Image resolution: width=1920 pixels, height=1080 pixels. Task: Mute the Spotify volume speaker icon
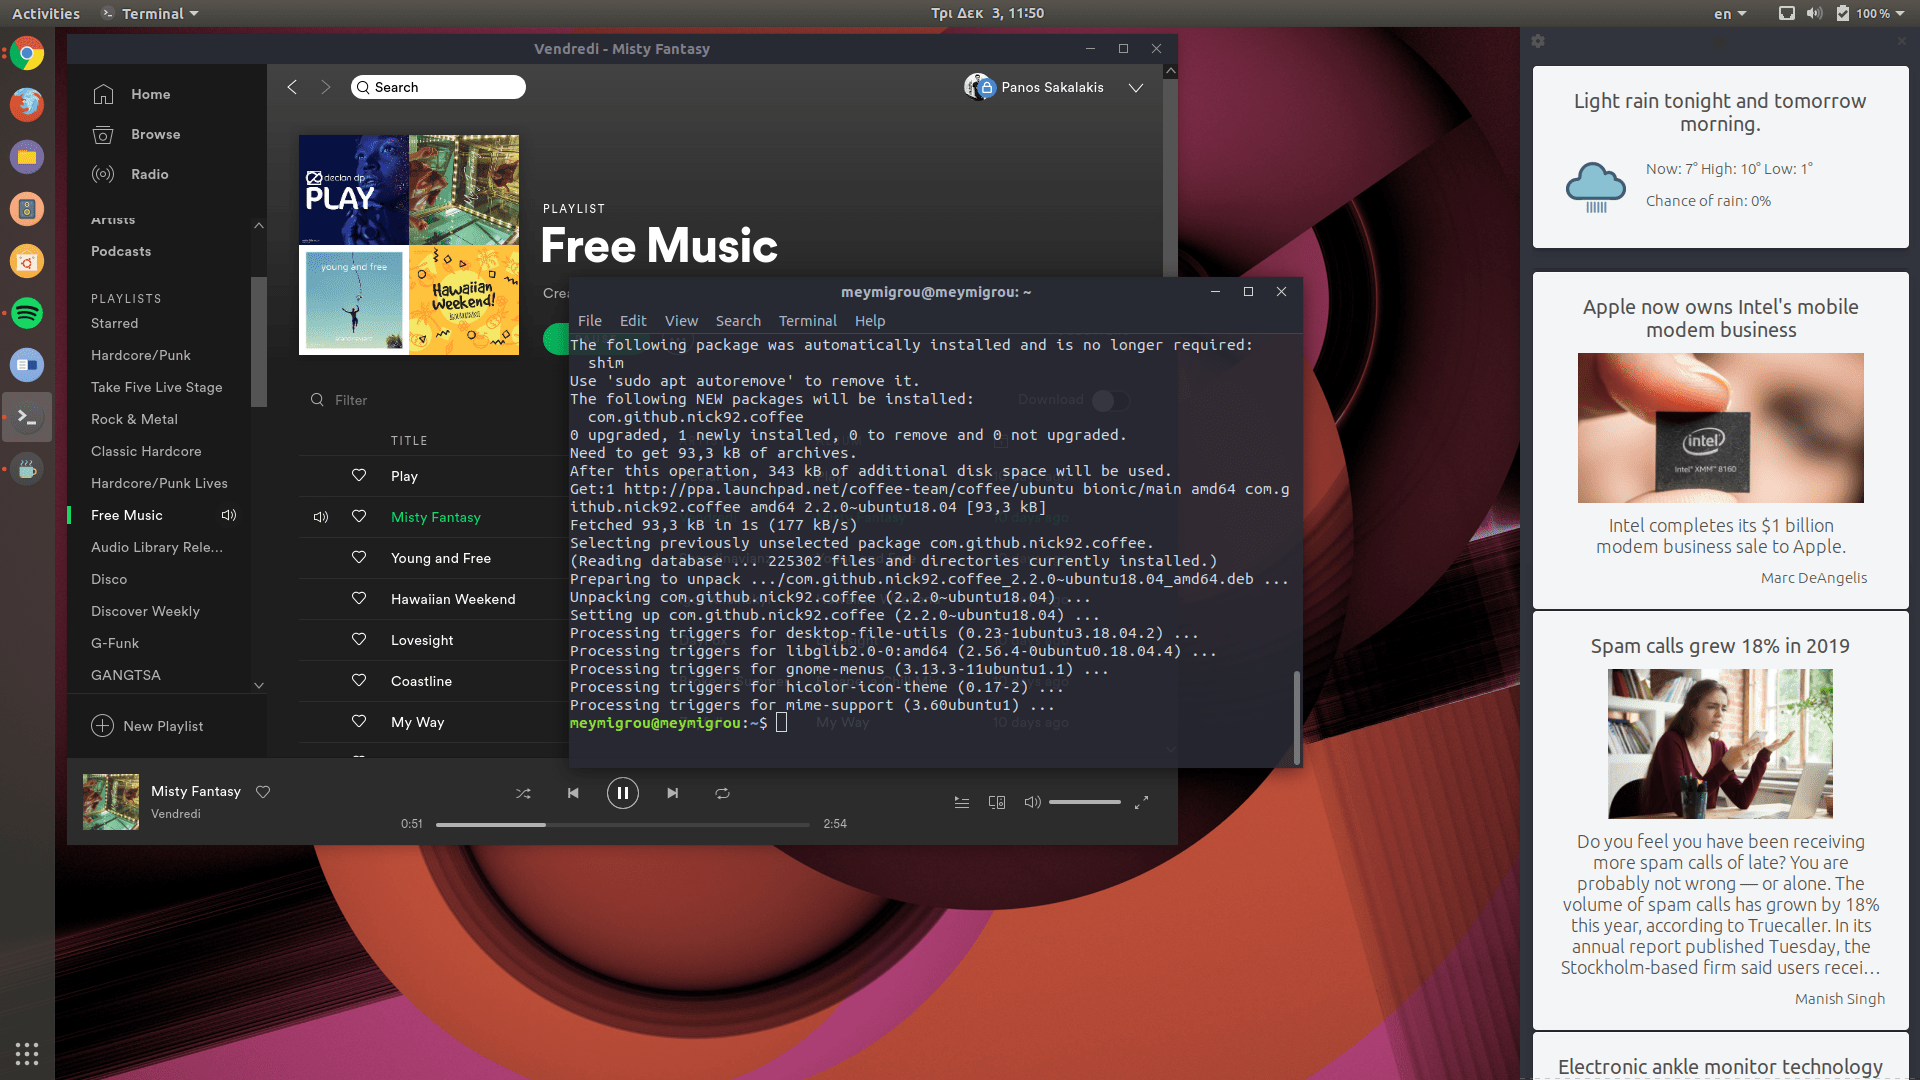[x=1032, y=802]
